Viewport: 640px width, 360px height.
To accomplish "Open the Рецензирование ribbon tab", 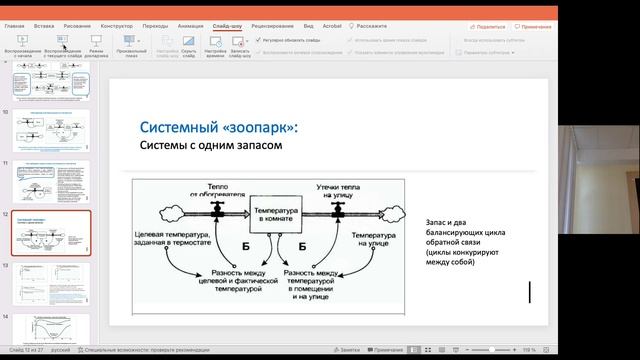I will click(272, 26).
